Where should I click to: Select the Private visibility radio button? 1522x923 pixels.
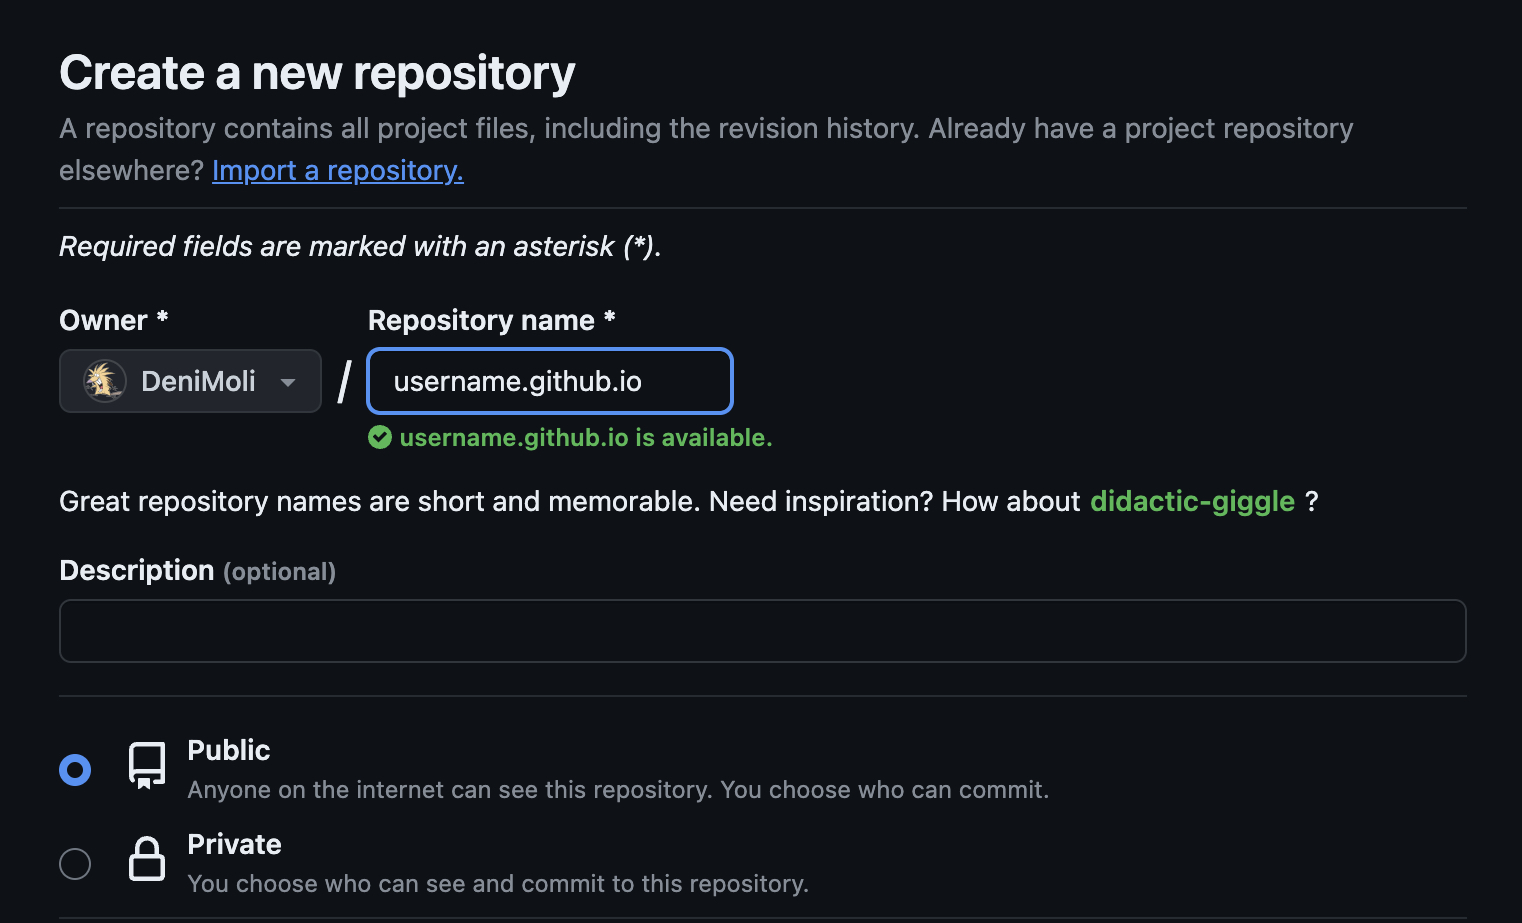tap(75, 863)
